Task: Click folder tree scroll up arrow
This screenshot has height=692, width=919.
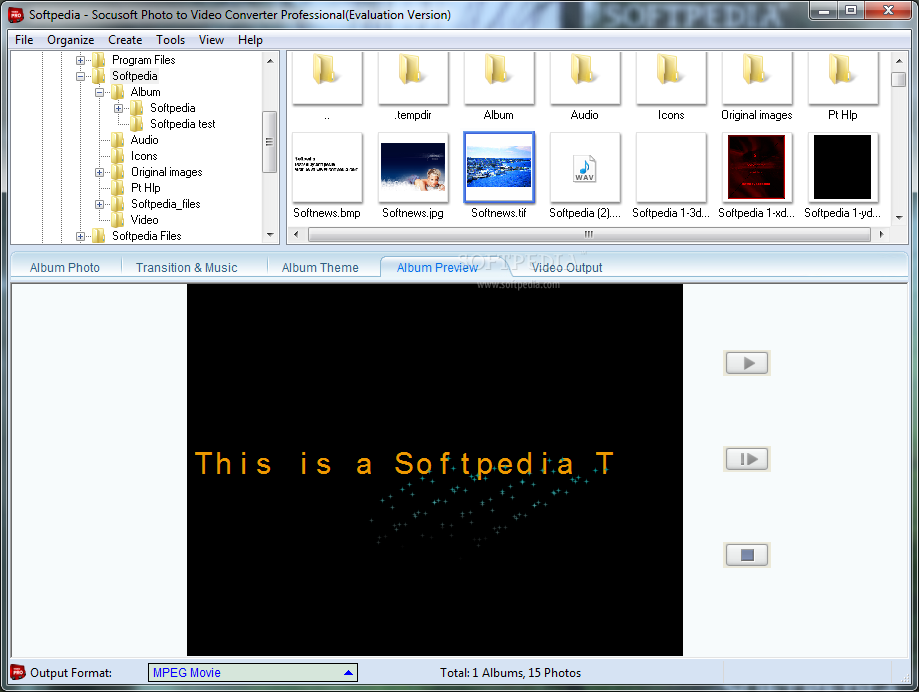Action: (270, 60)
